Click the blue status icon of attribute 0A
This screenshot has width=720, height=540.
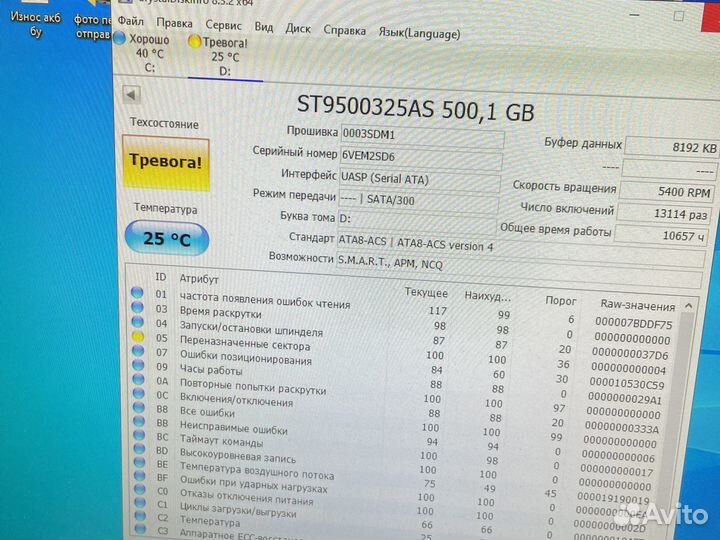[138, 379]
